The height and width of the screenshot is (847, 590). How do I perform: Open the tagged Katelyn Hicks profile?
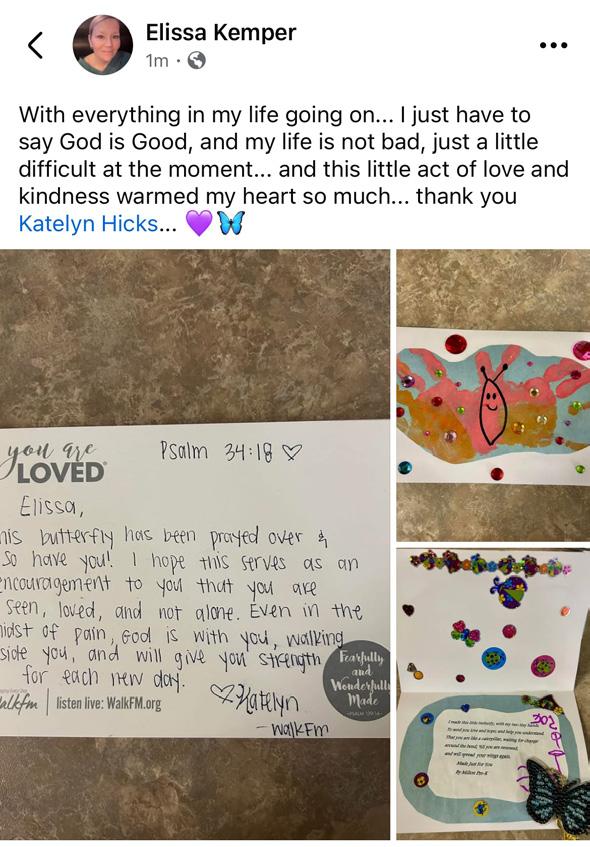pyautogui.click(x=89, y=223)
